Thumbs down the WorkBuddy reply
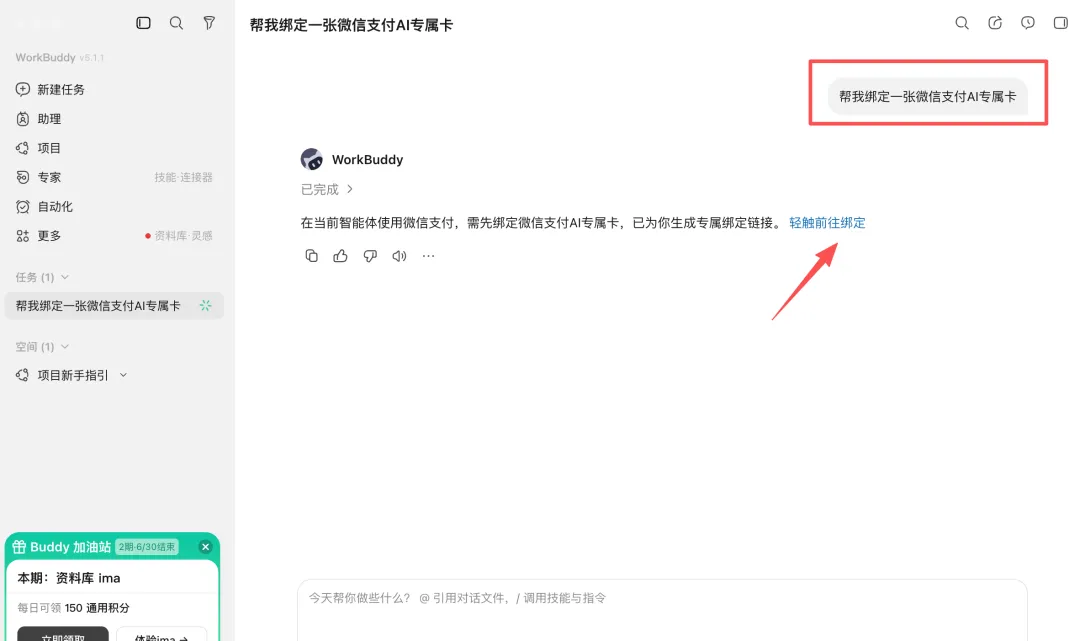Image resolution: width=1080 pixels, height=641 pixels. pos(370,256)
